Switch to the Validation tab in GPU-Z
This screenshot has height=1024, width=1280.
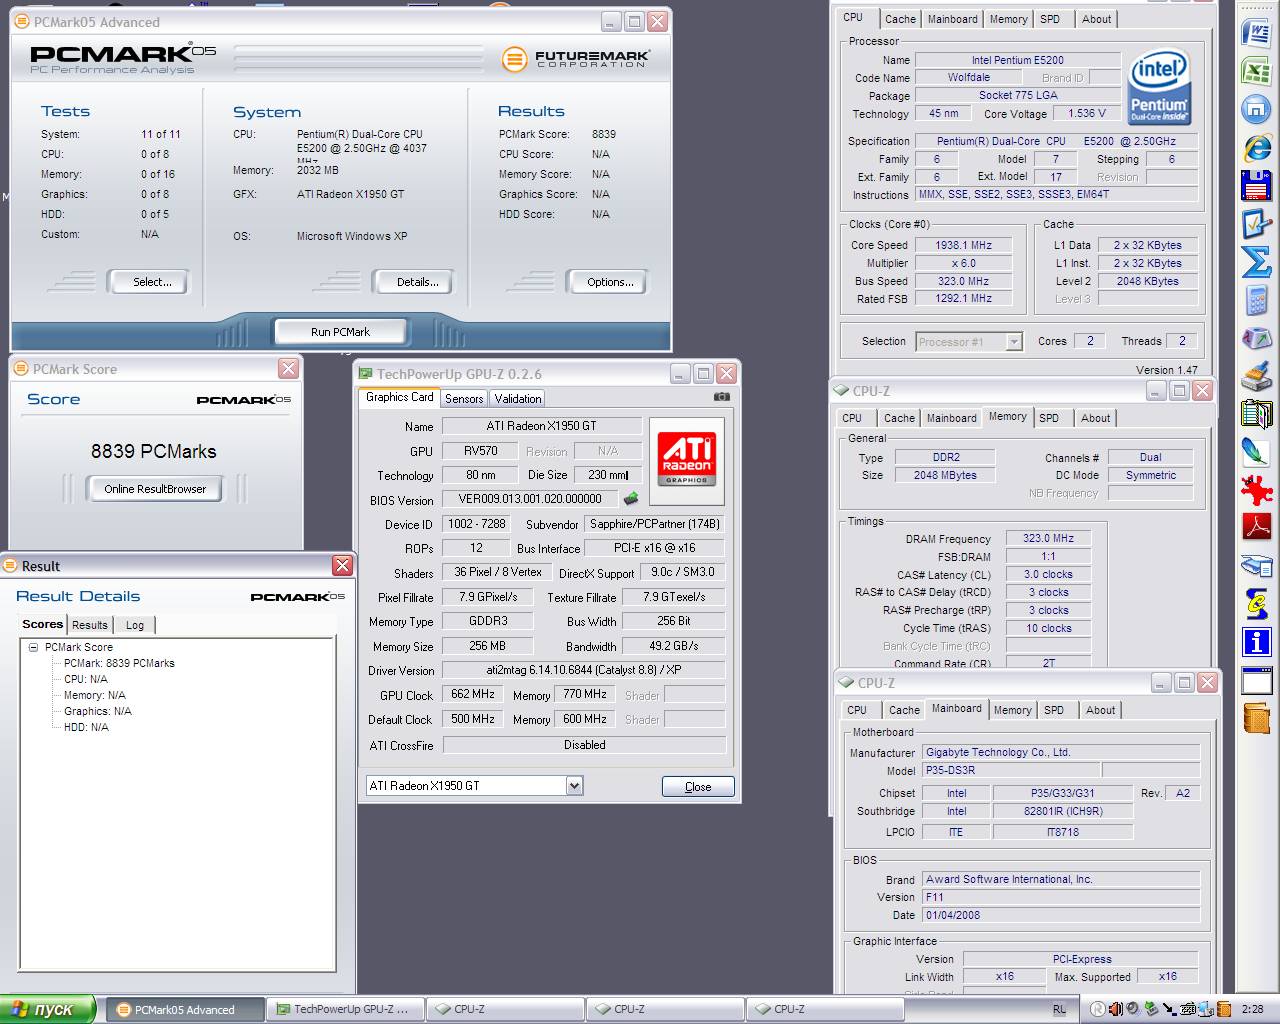pyautogui.click(x=518, y=398)
